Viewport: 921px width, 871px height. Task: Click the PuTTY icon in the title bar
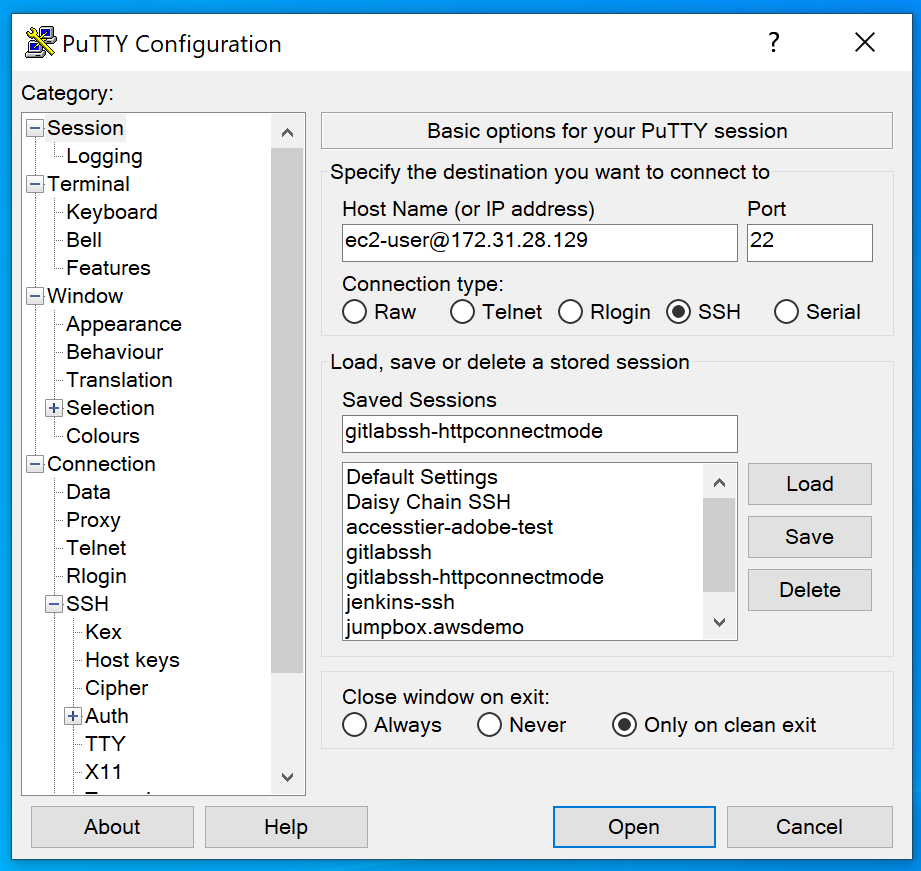click(41, 42)
